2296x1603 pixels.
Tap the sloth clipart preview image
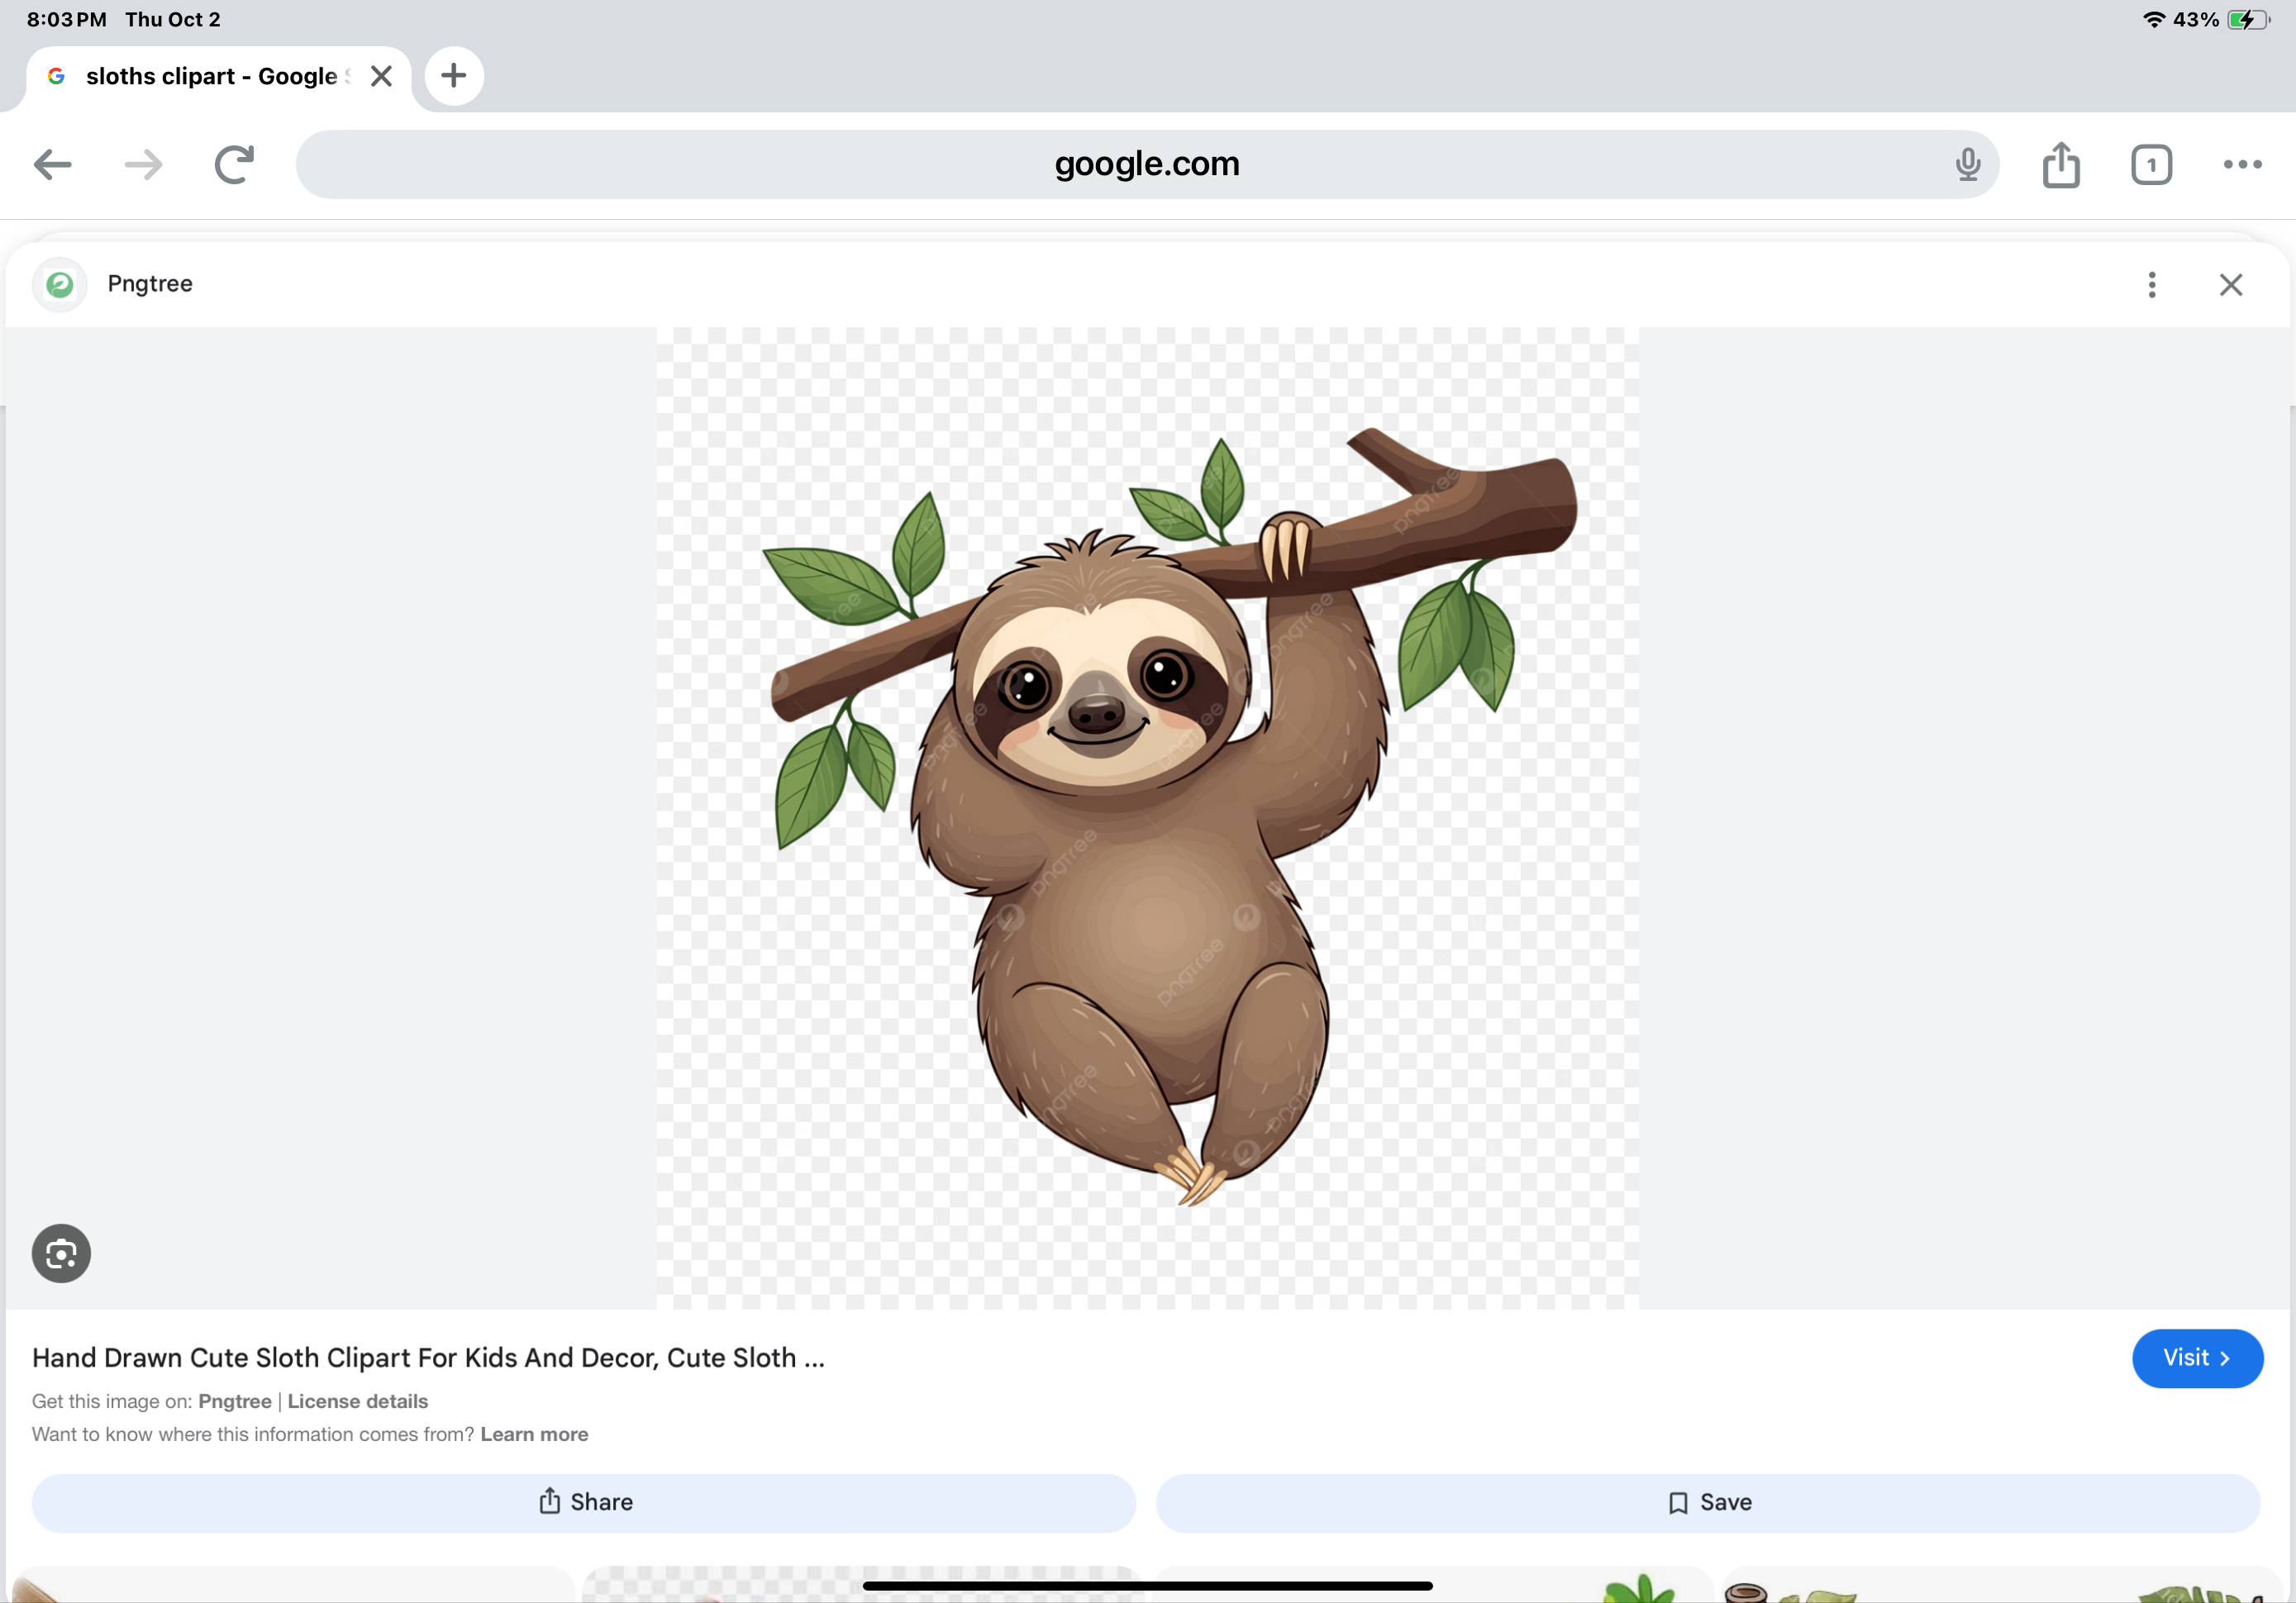[x=1147, y=817]
